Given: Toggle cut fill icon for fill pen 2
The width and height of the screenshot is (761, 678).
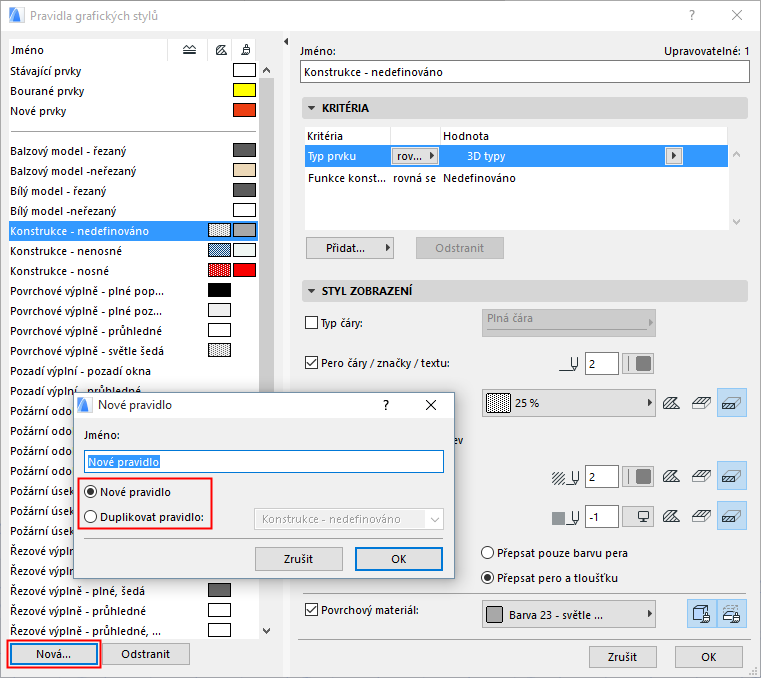Looking at the screenshot, I should point(731,477).
